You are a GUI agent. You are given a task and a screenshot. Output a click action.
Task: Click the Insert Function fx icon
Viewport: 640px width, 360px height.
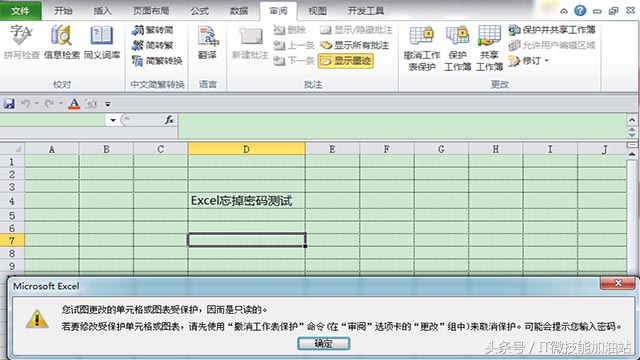coord(169,120)
